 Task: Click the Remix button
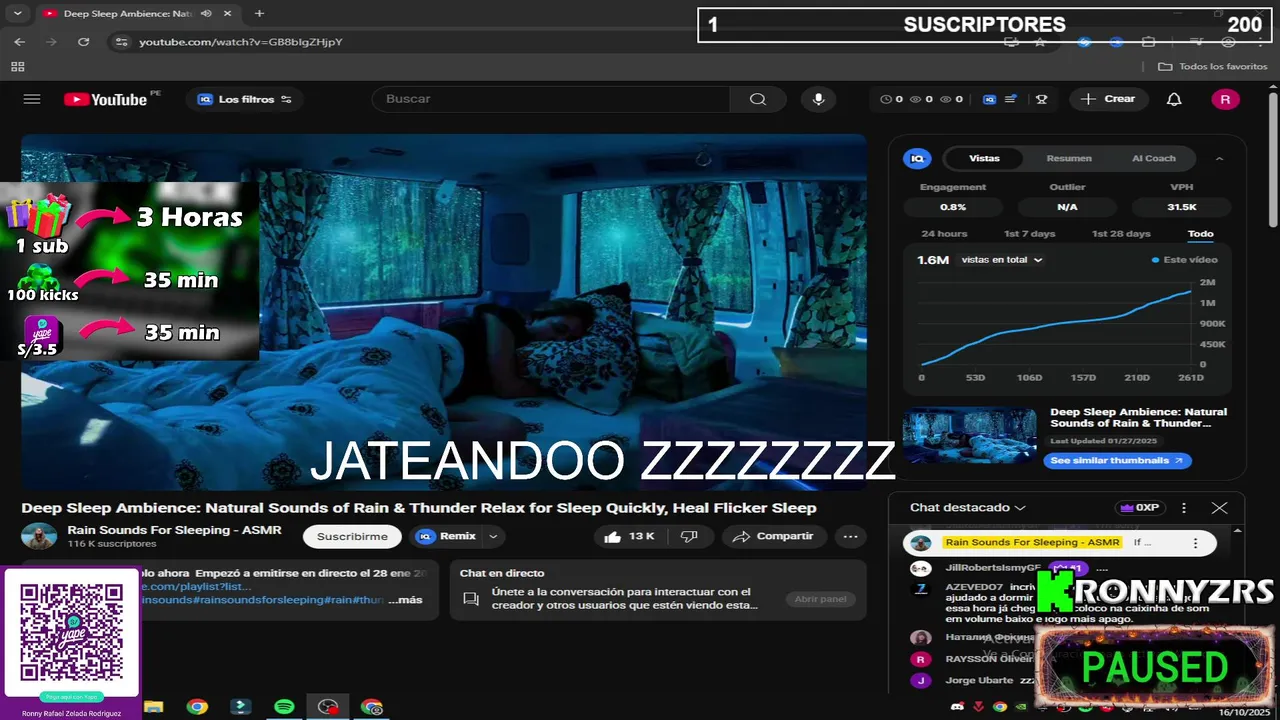(446, 536)
